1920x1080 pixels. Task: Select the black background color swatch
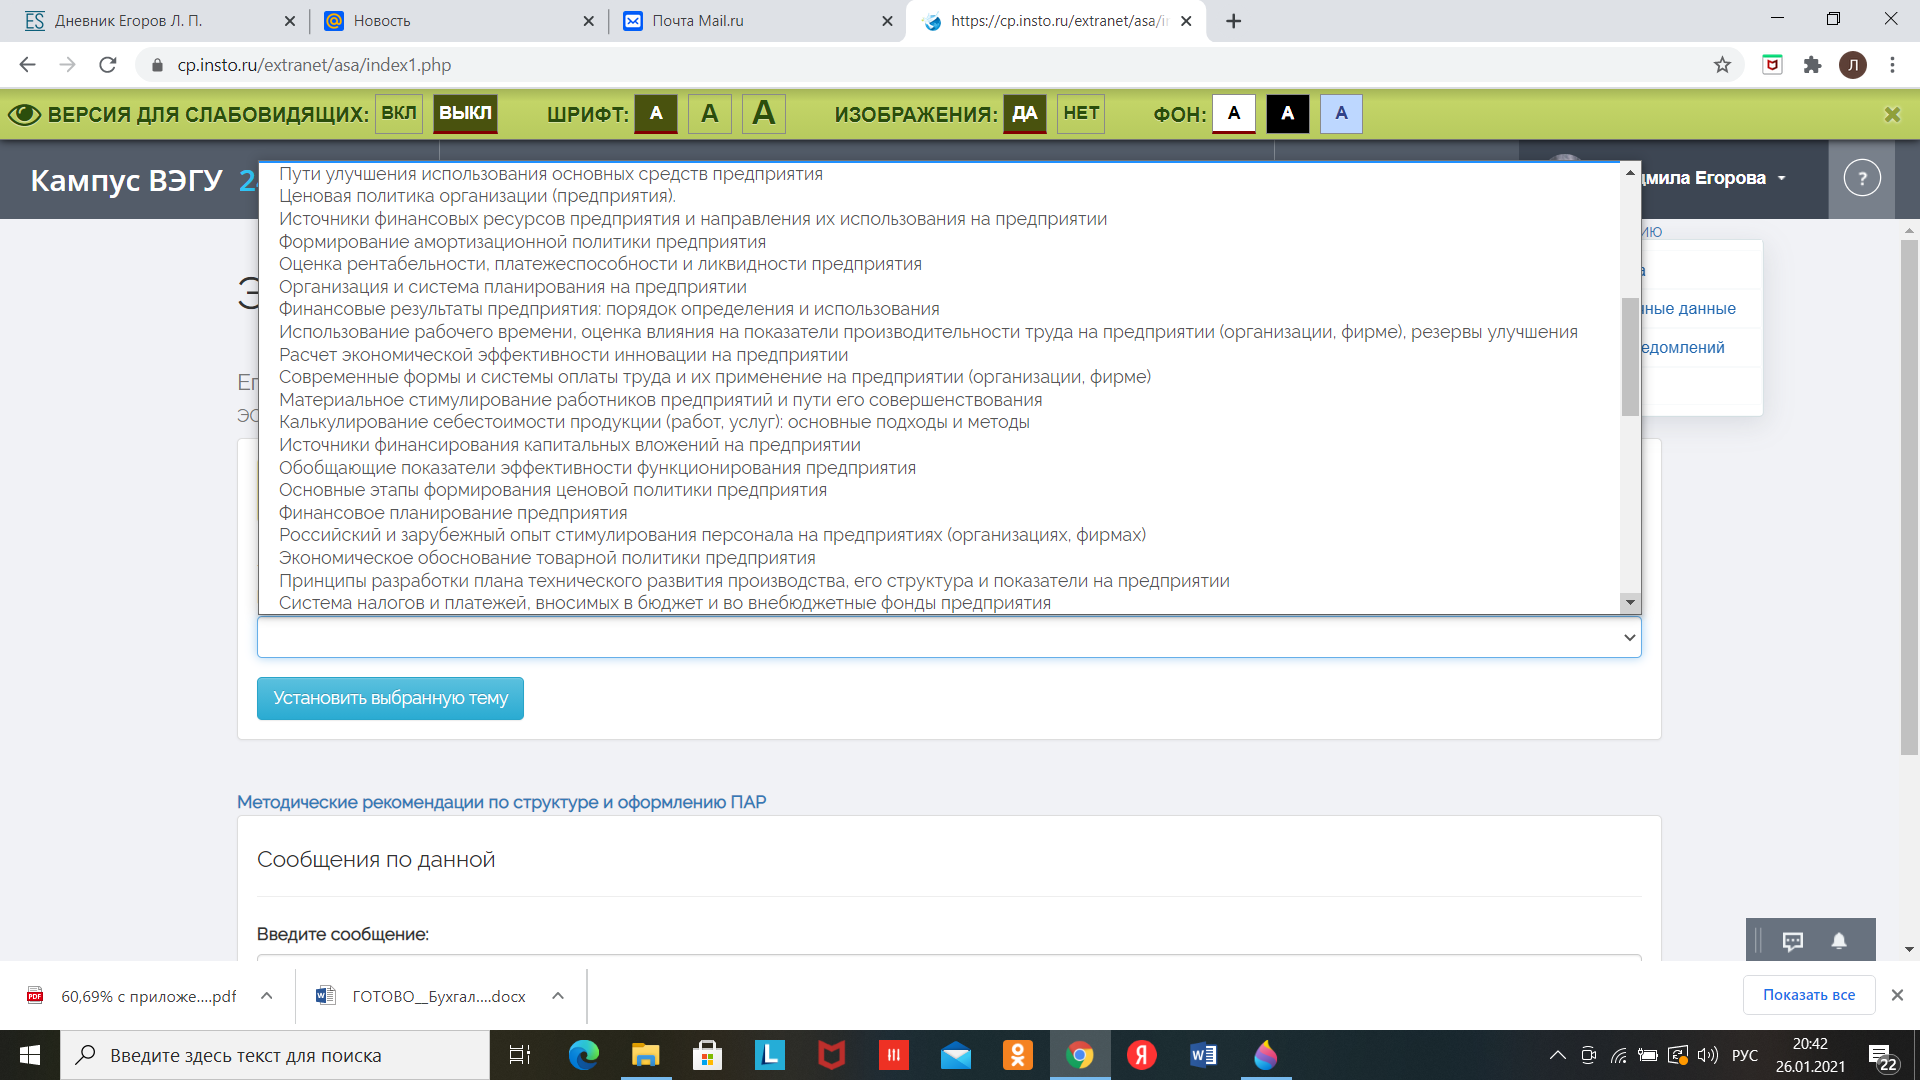pos(1287,113)
